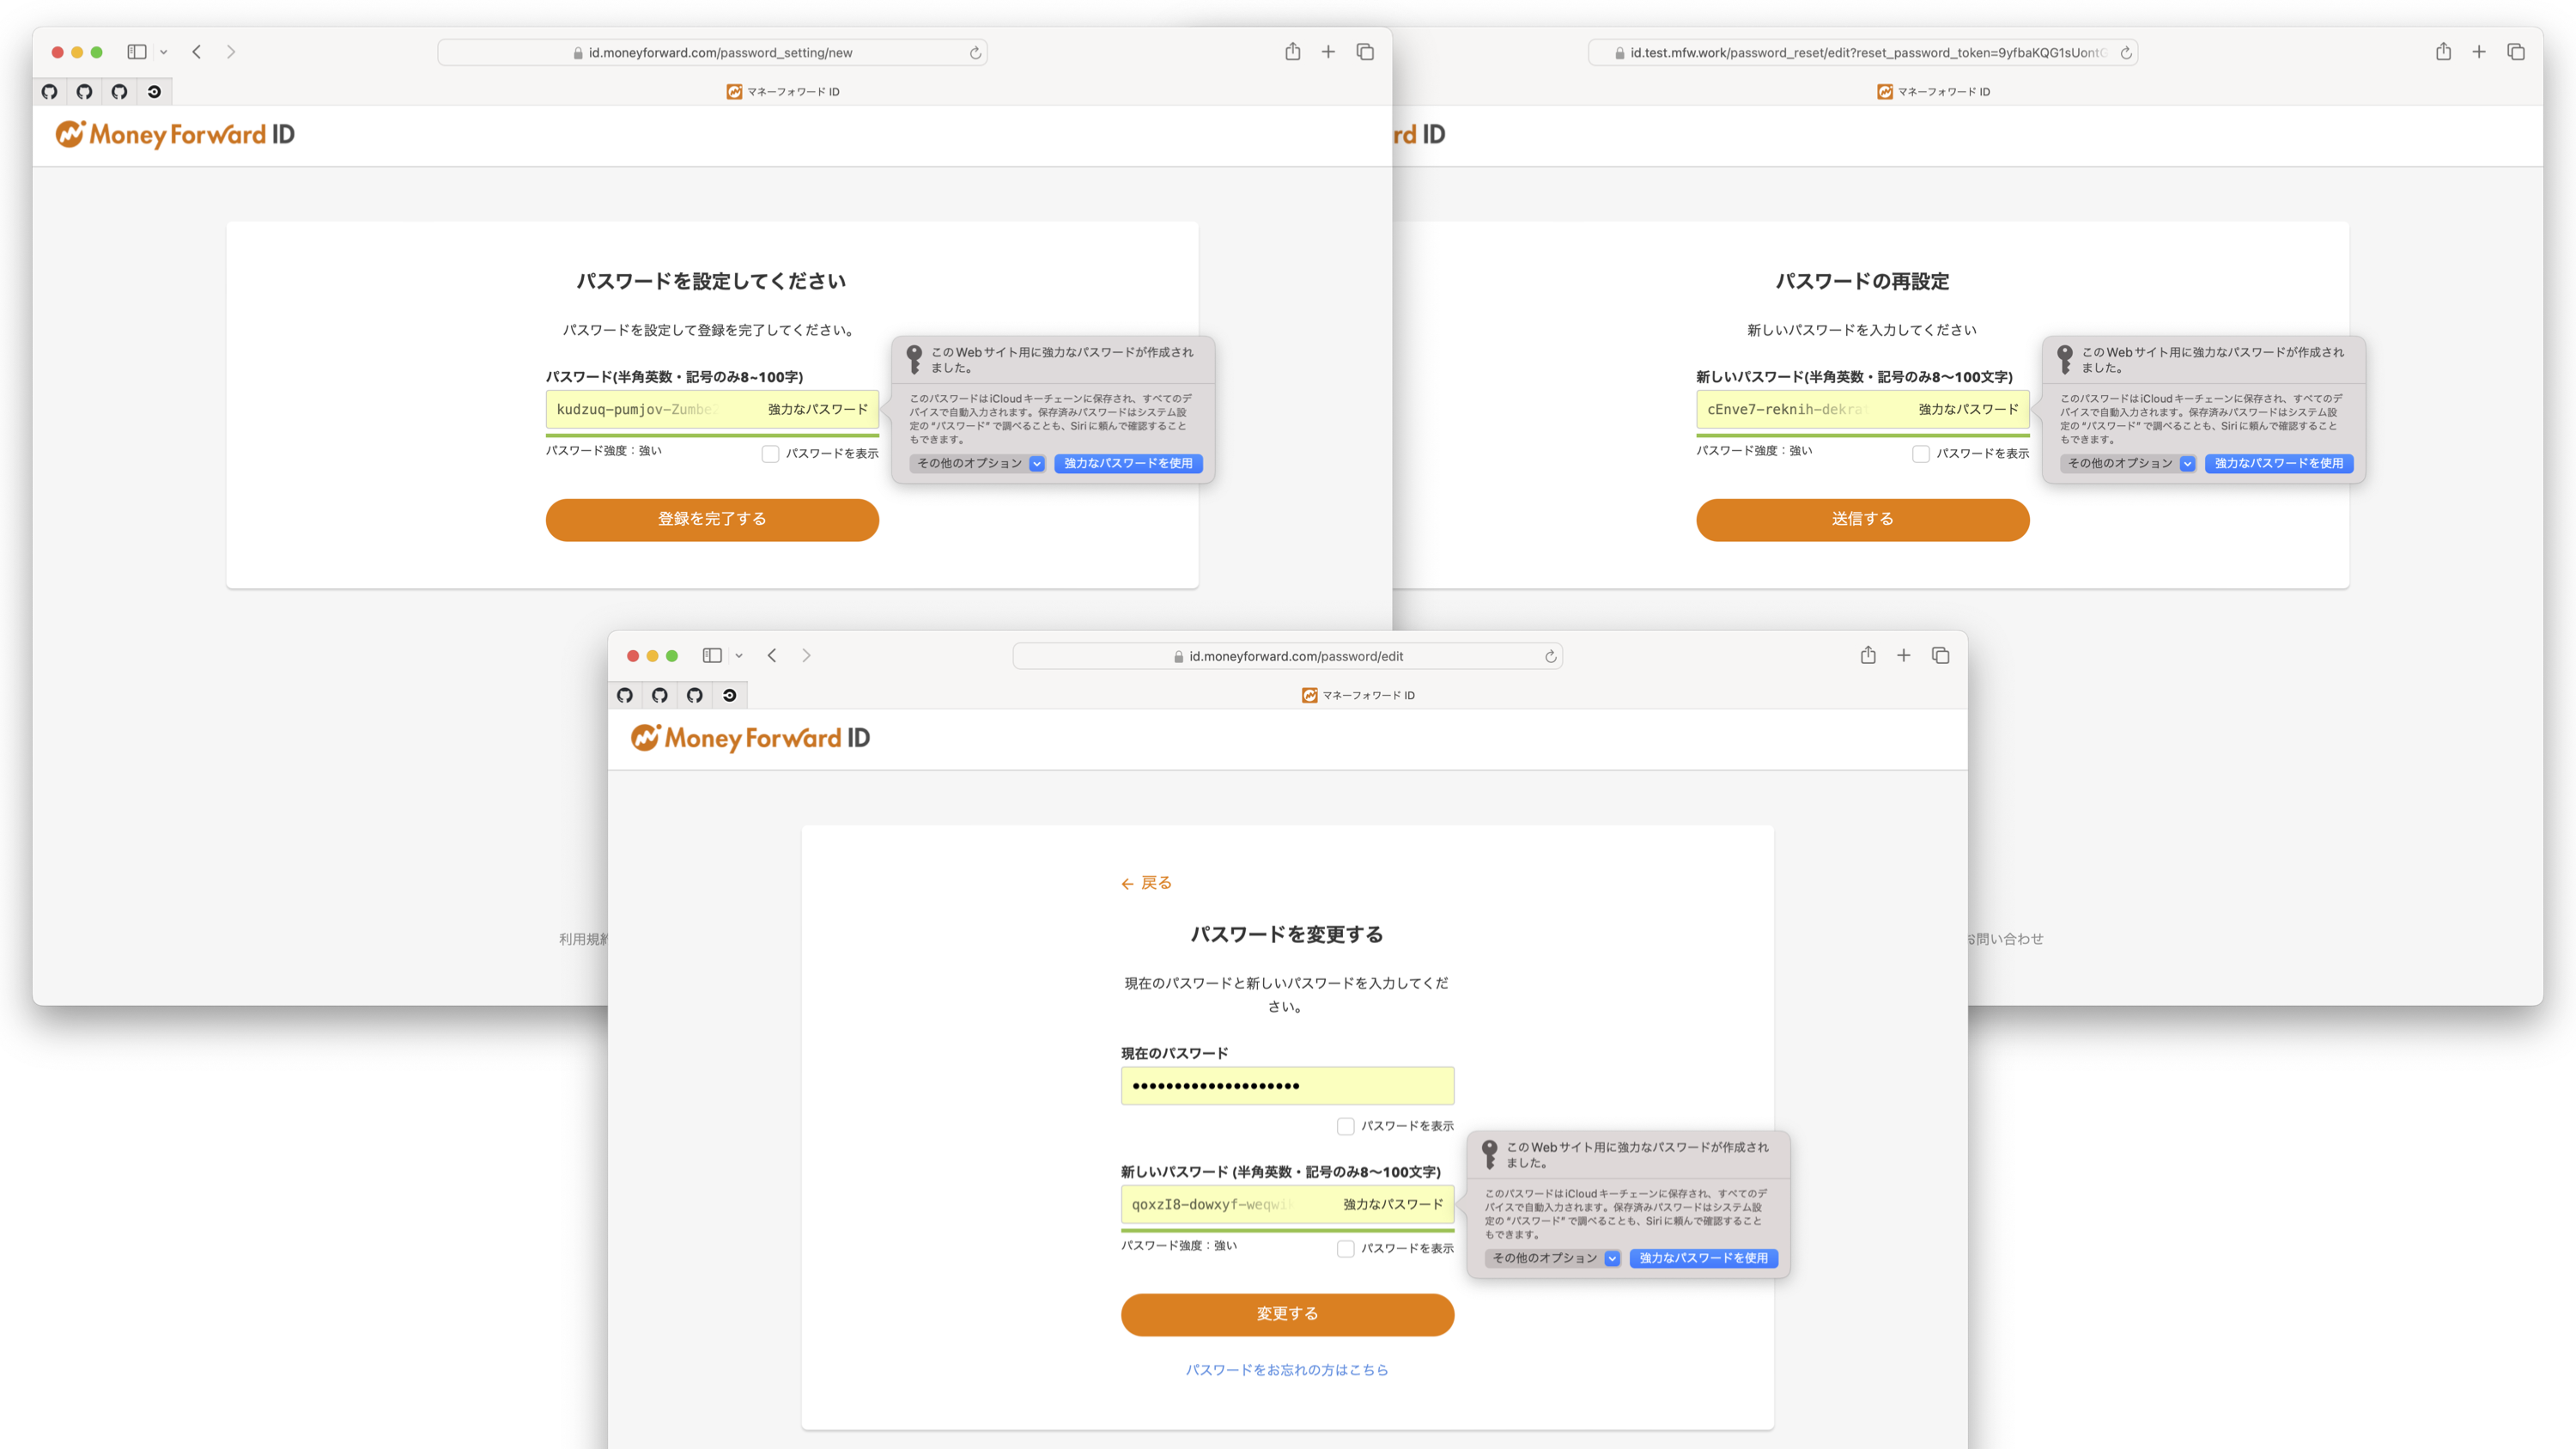
Task: Reload the password_setting/new page
Action: point(975,53)
